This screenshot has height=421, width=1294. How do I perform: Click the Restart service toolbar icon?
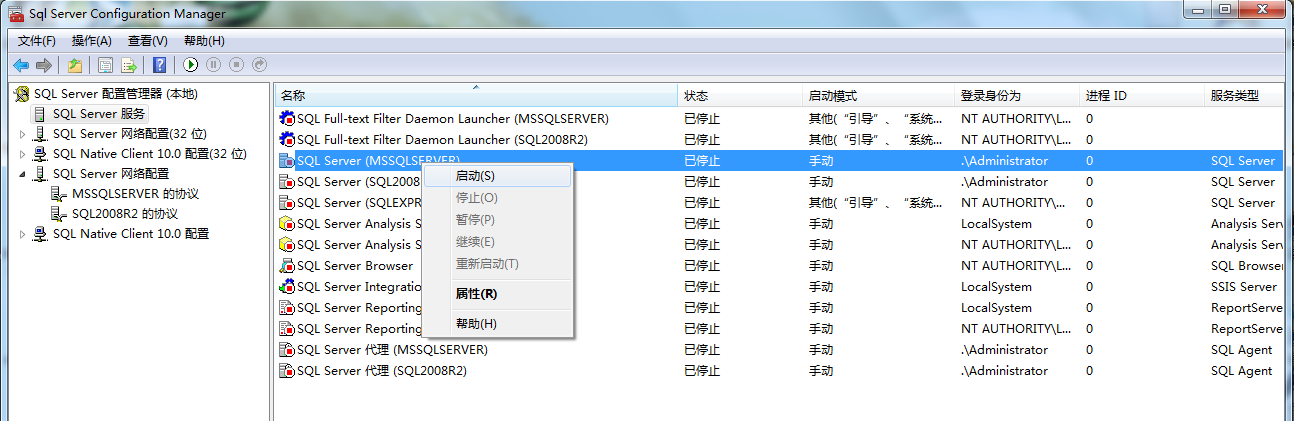(259, 65)
